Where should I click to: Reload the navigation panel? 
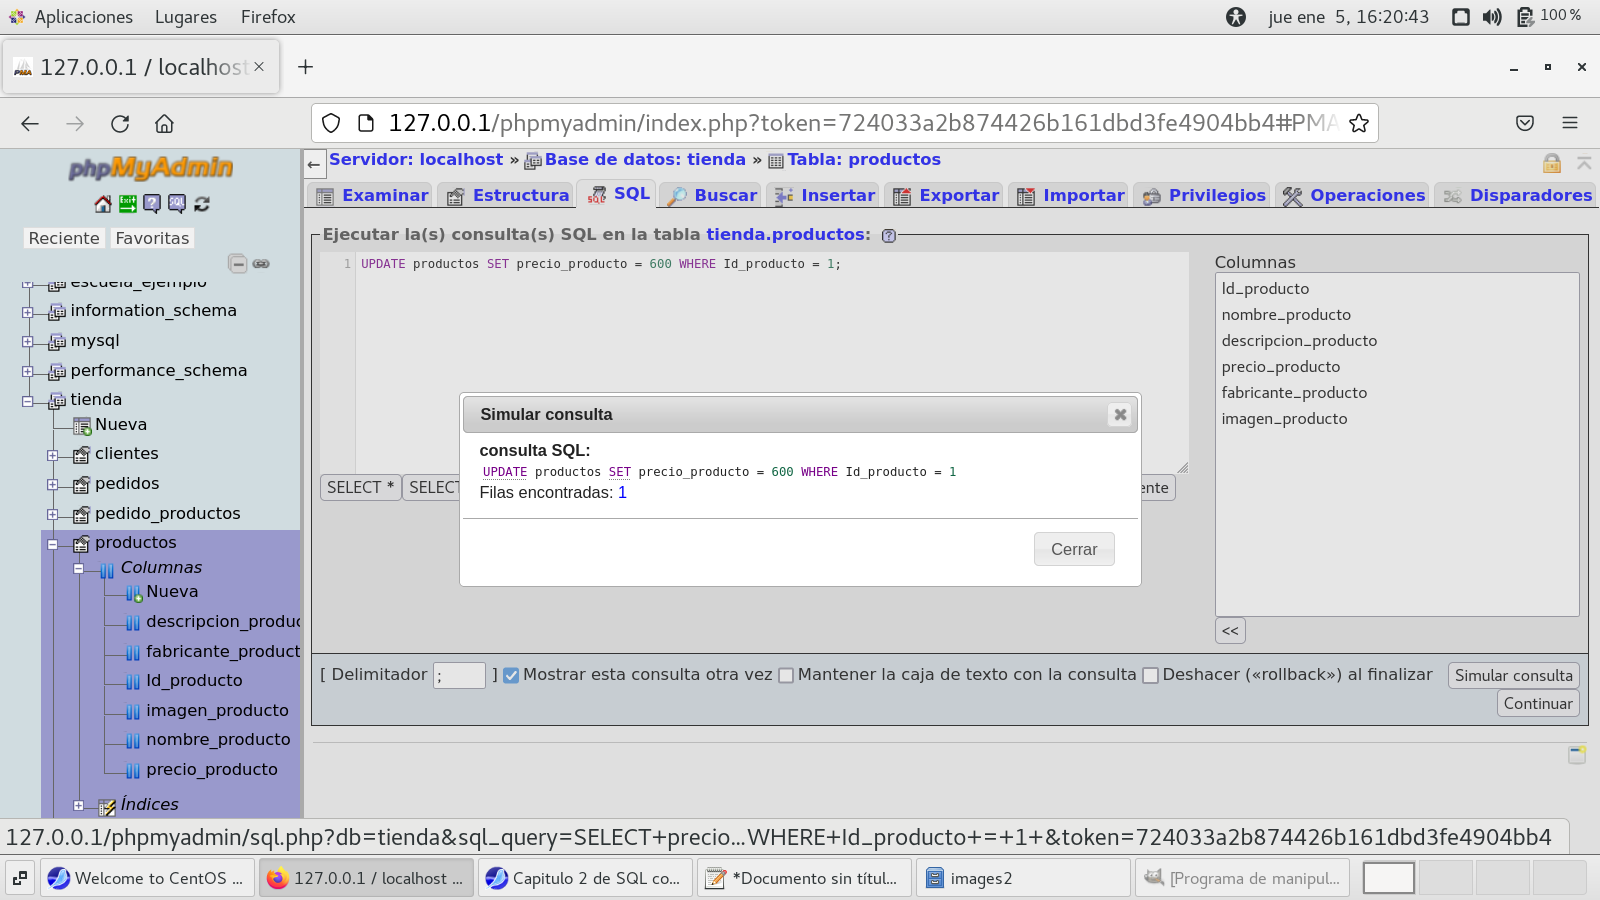pyautogui.click(x=202, y=204)
